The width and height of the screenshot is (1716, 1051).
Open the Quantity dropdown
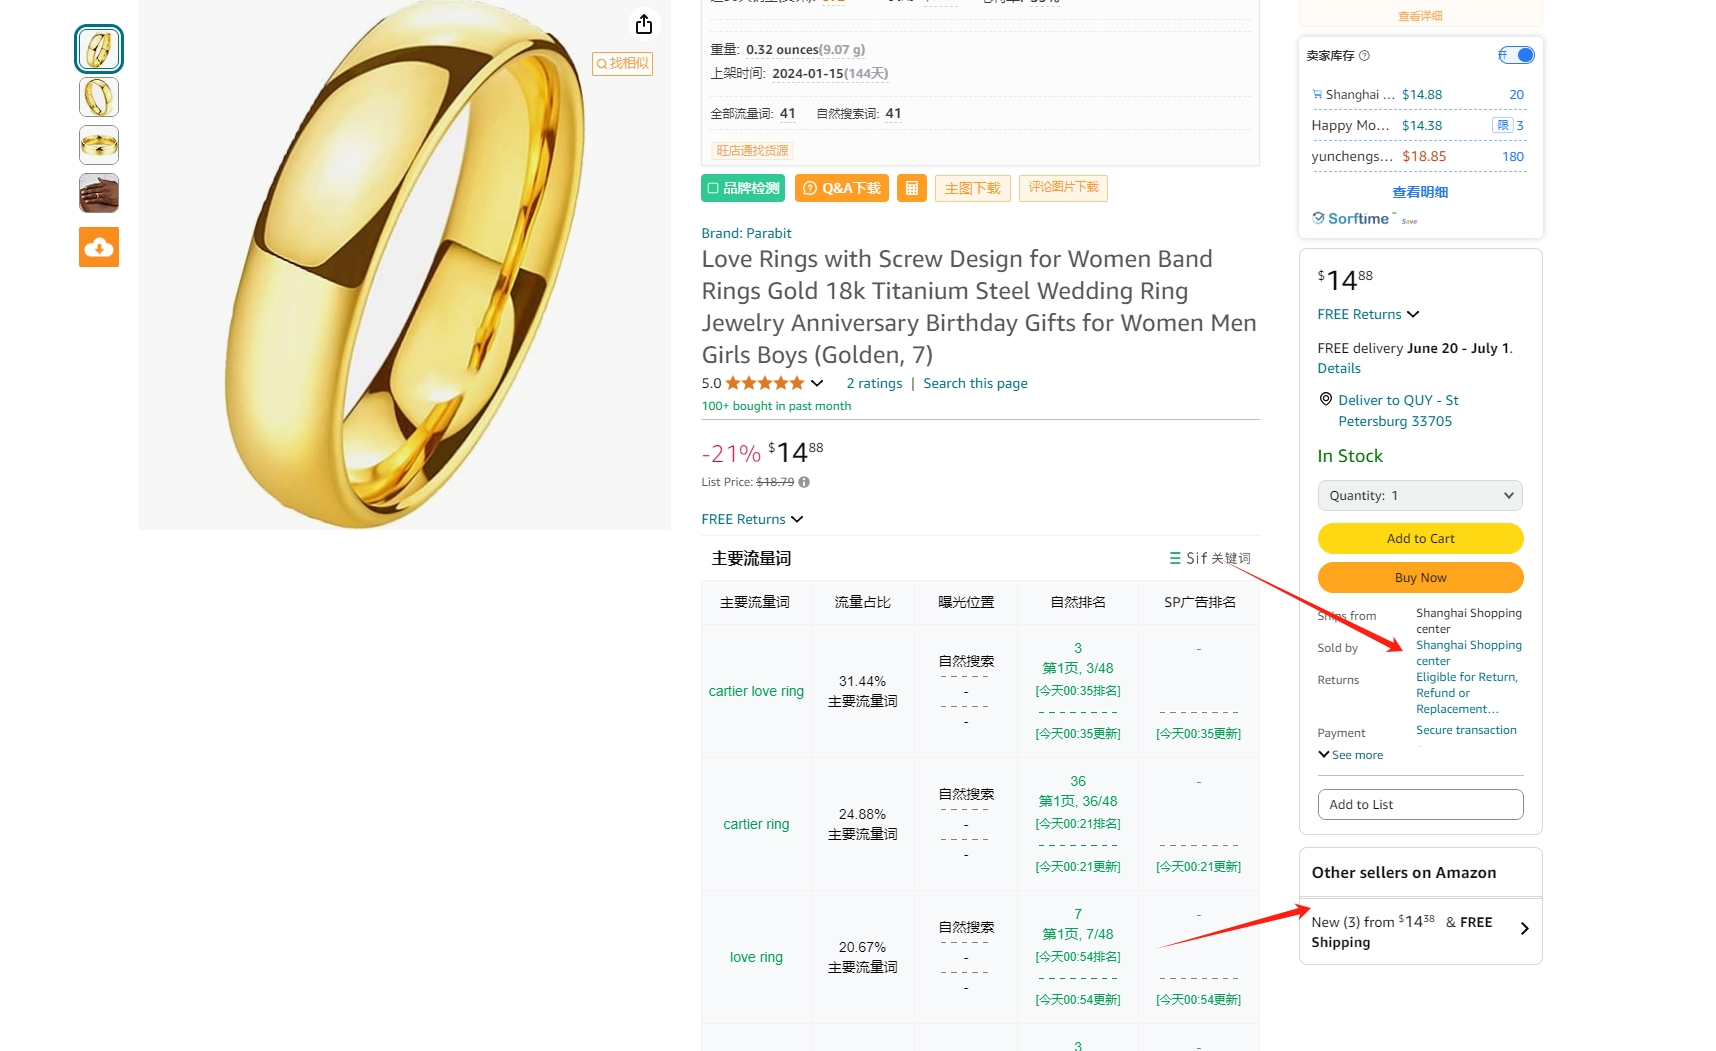tap(1420, 495)
